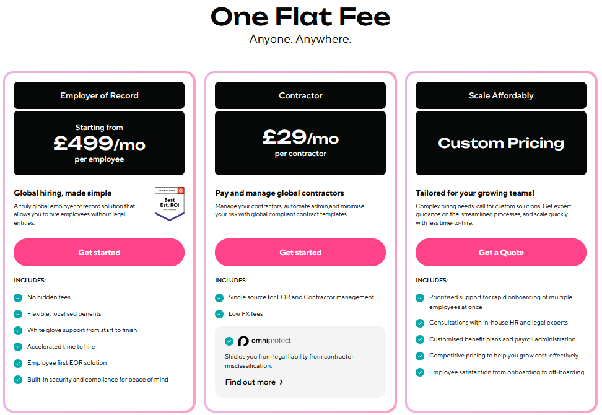Select the Employer of Record header

[x=99, y=95]
